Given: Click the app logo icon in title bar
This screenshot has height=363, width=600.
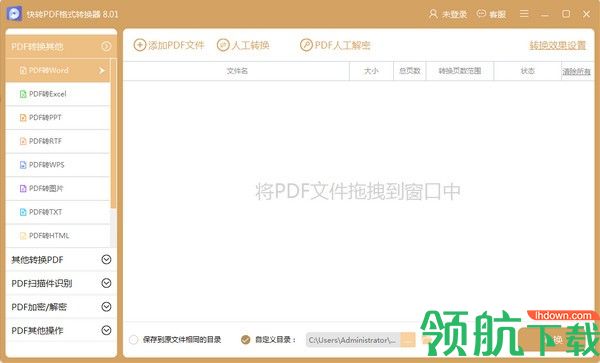Looking at the screenshot, I should (x=14, y=14).
